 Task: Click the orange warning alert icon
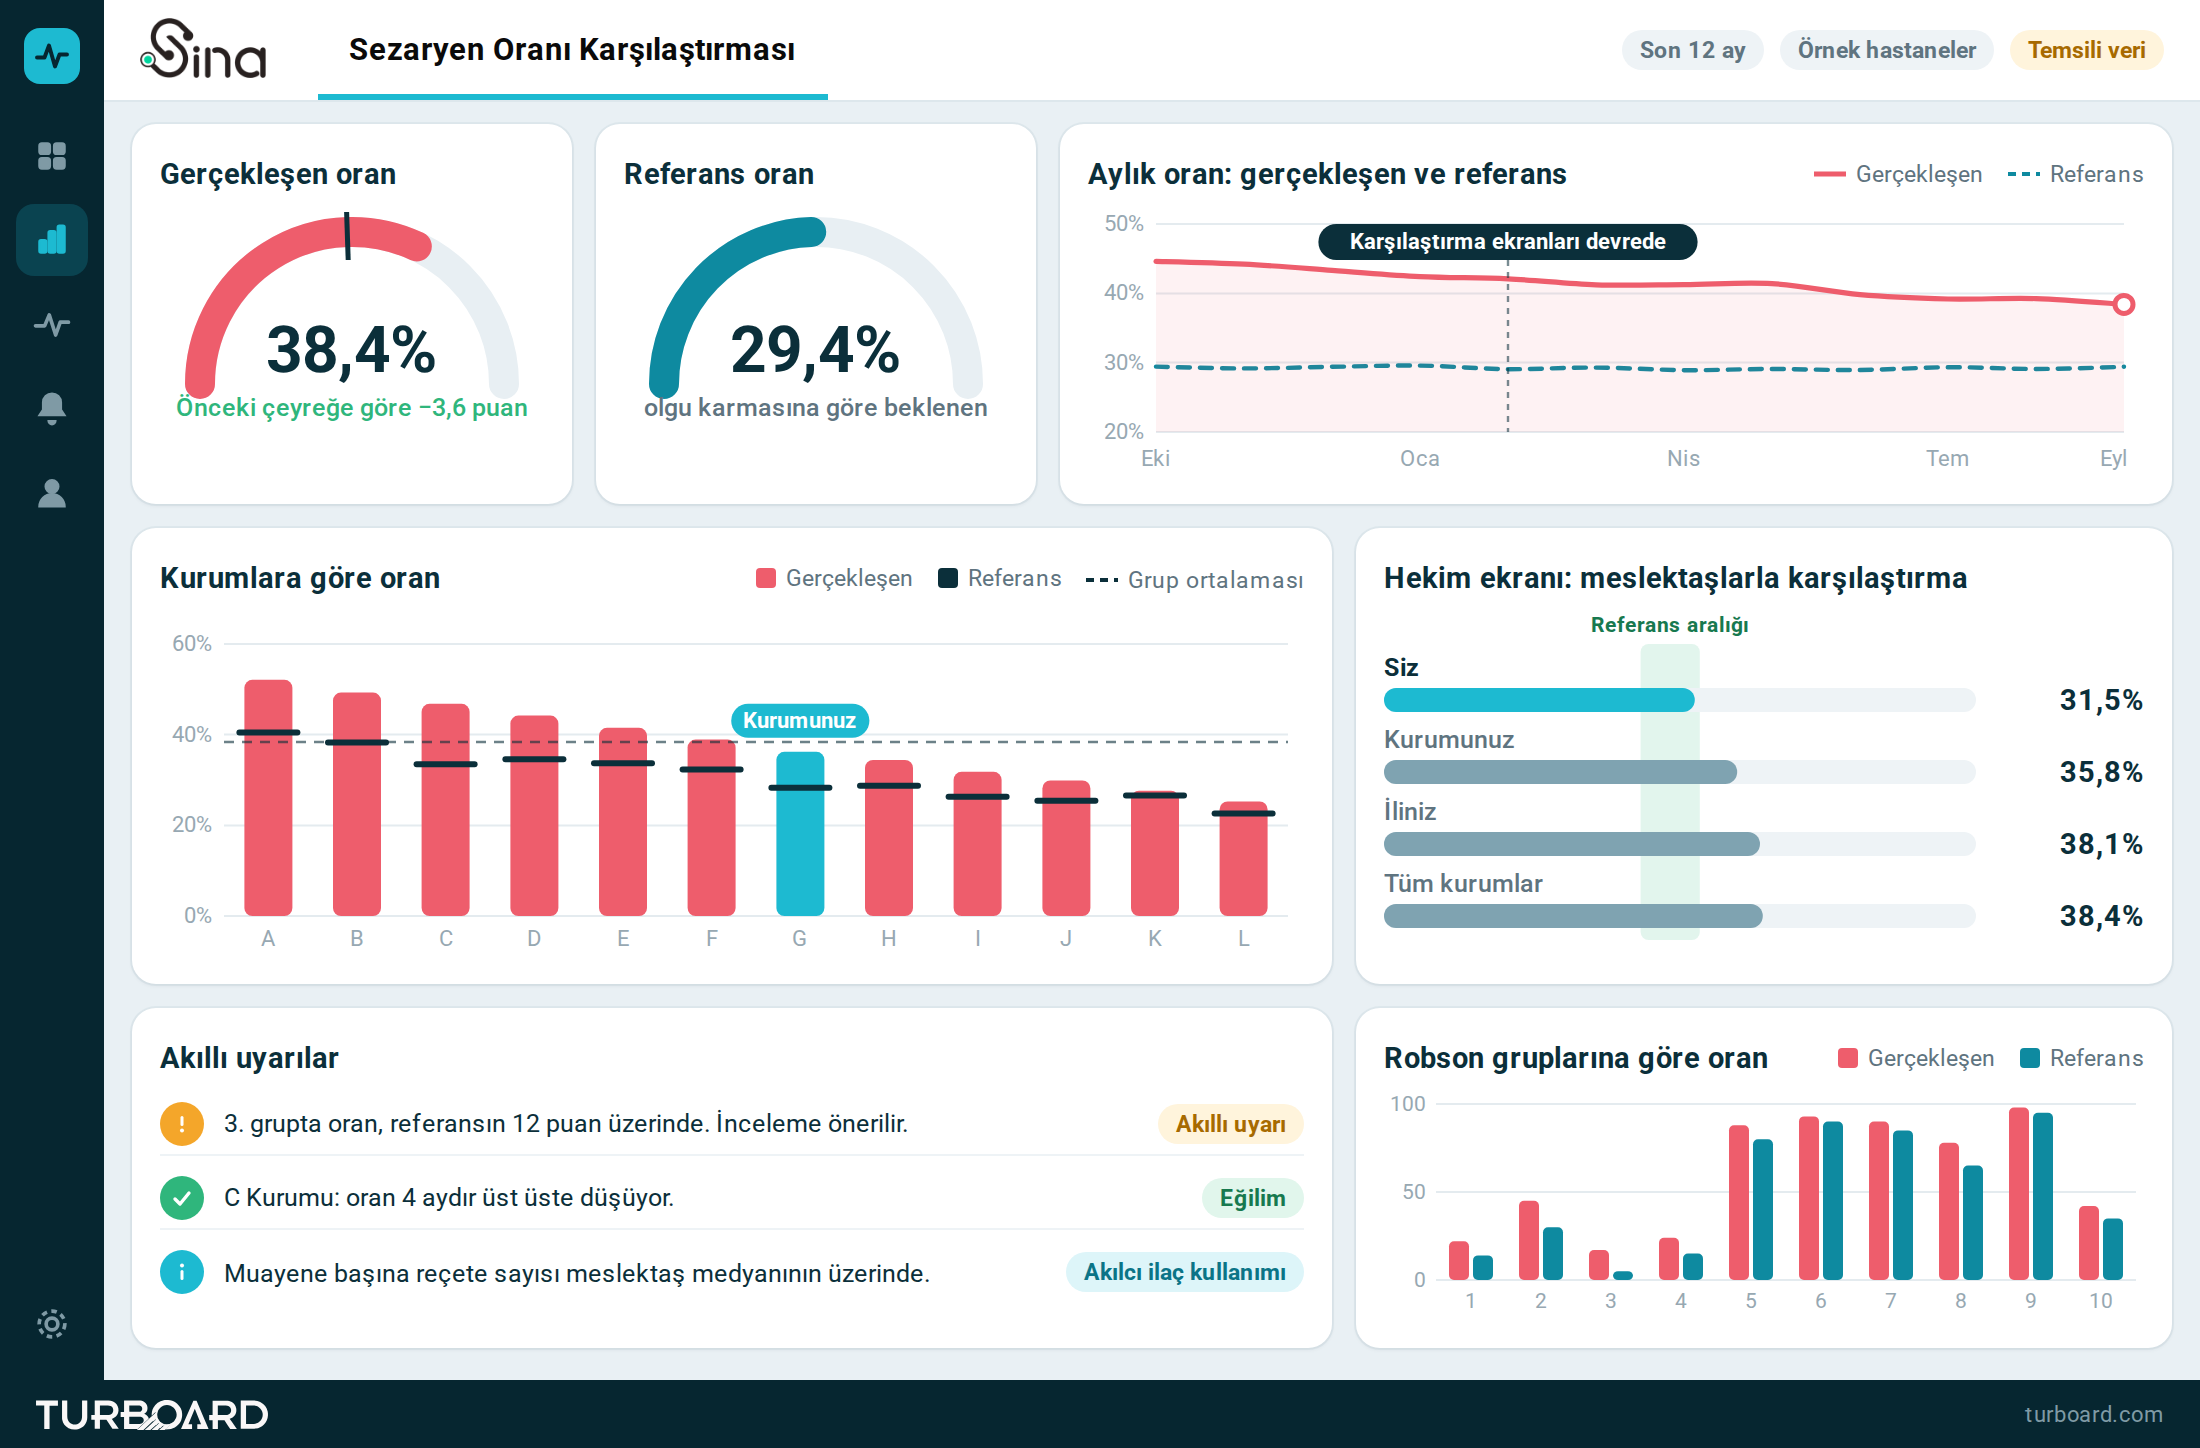tap(182, 1124)
